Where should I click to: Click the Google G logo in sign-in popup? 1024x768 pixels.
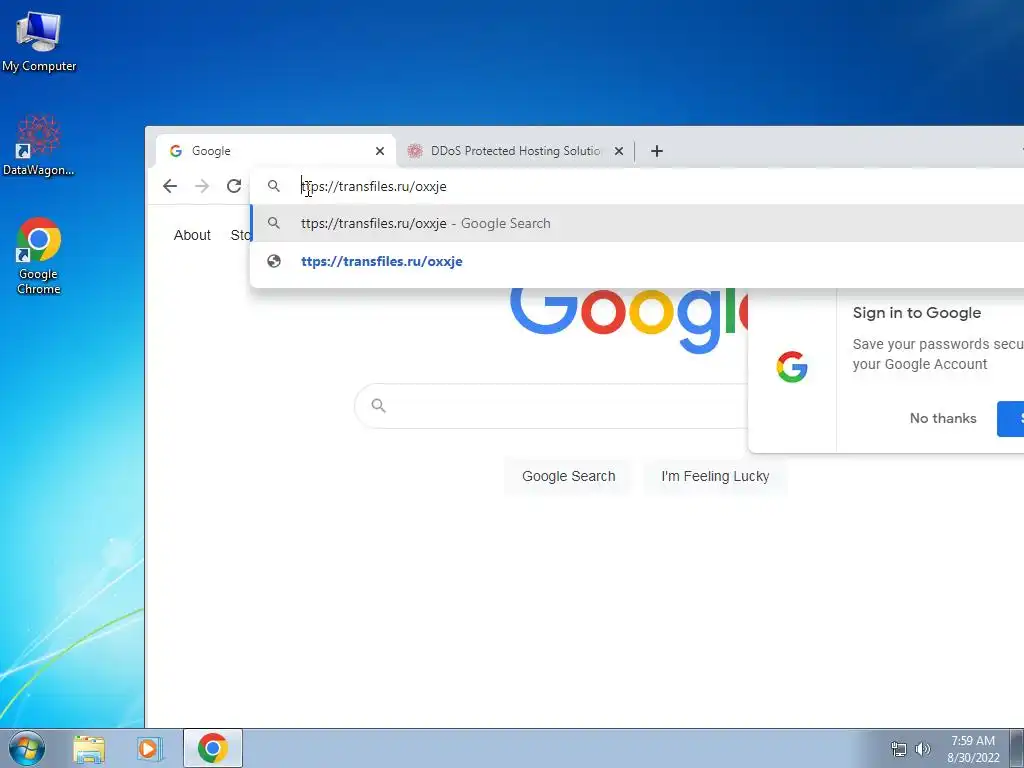click(792, 366)
